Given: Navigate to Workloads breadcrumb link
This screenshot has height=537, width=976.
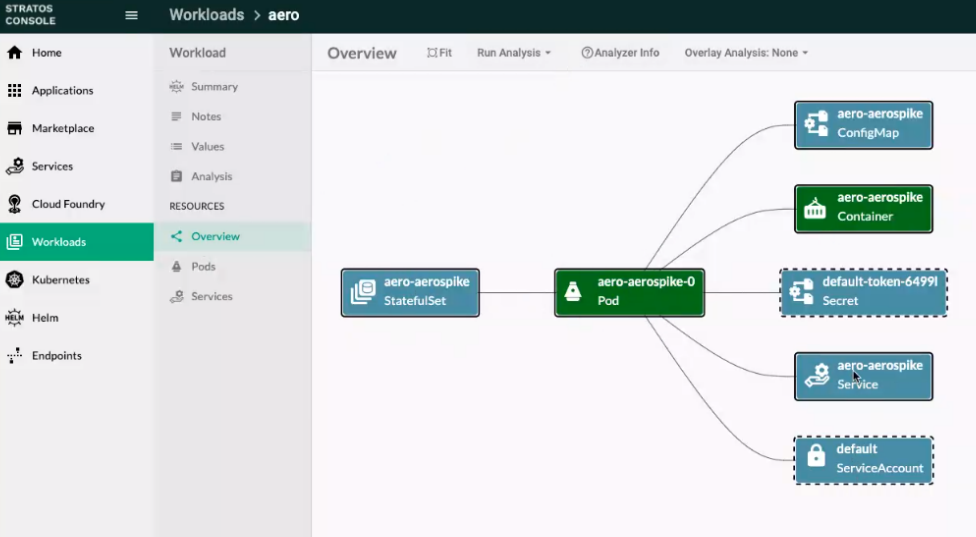Looking at the screenshot, I should click(x=206, y=15).
